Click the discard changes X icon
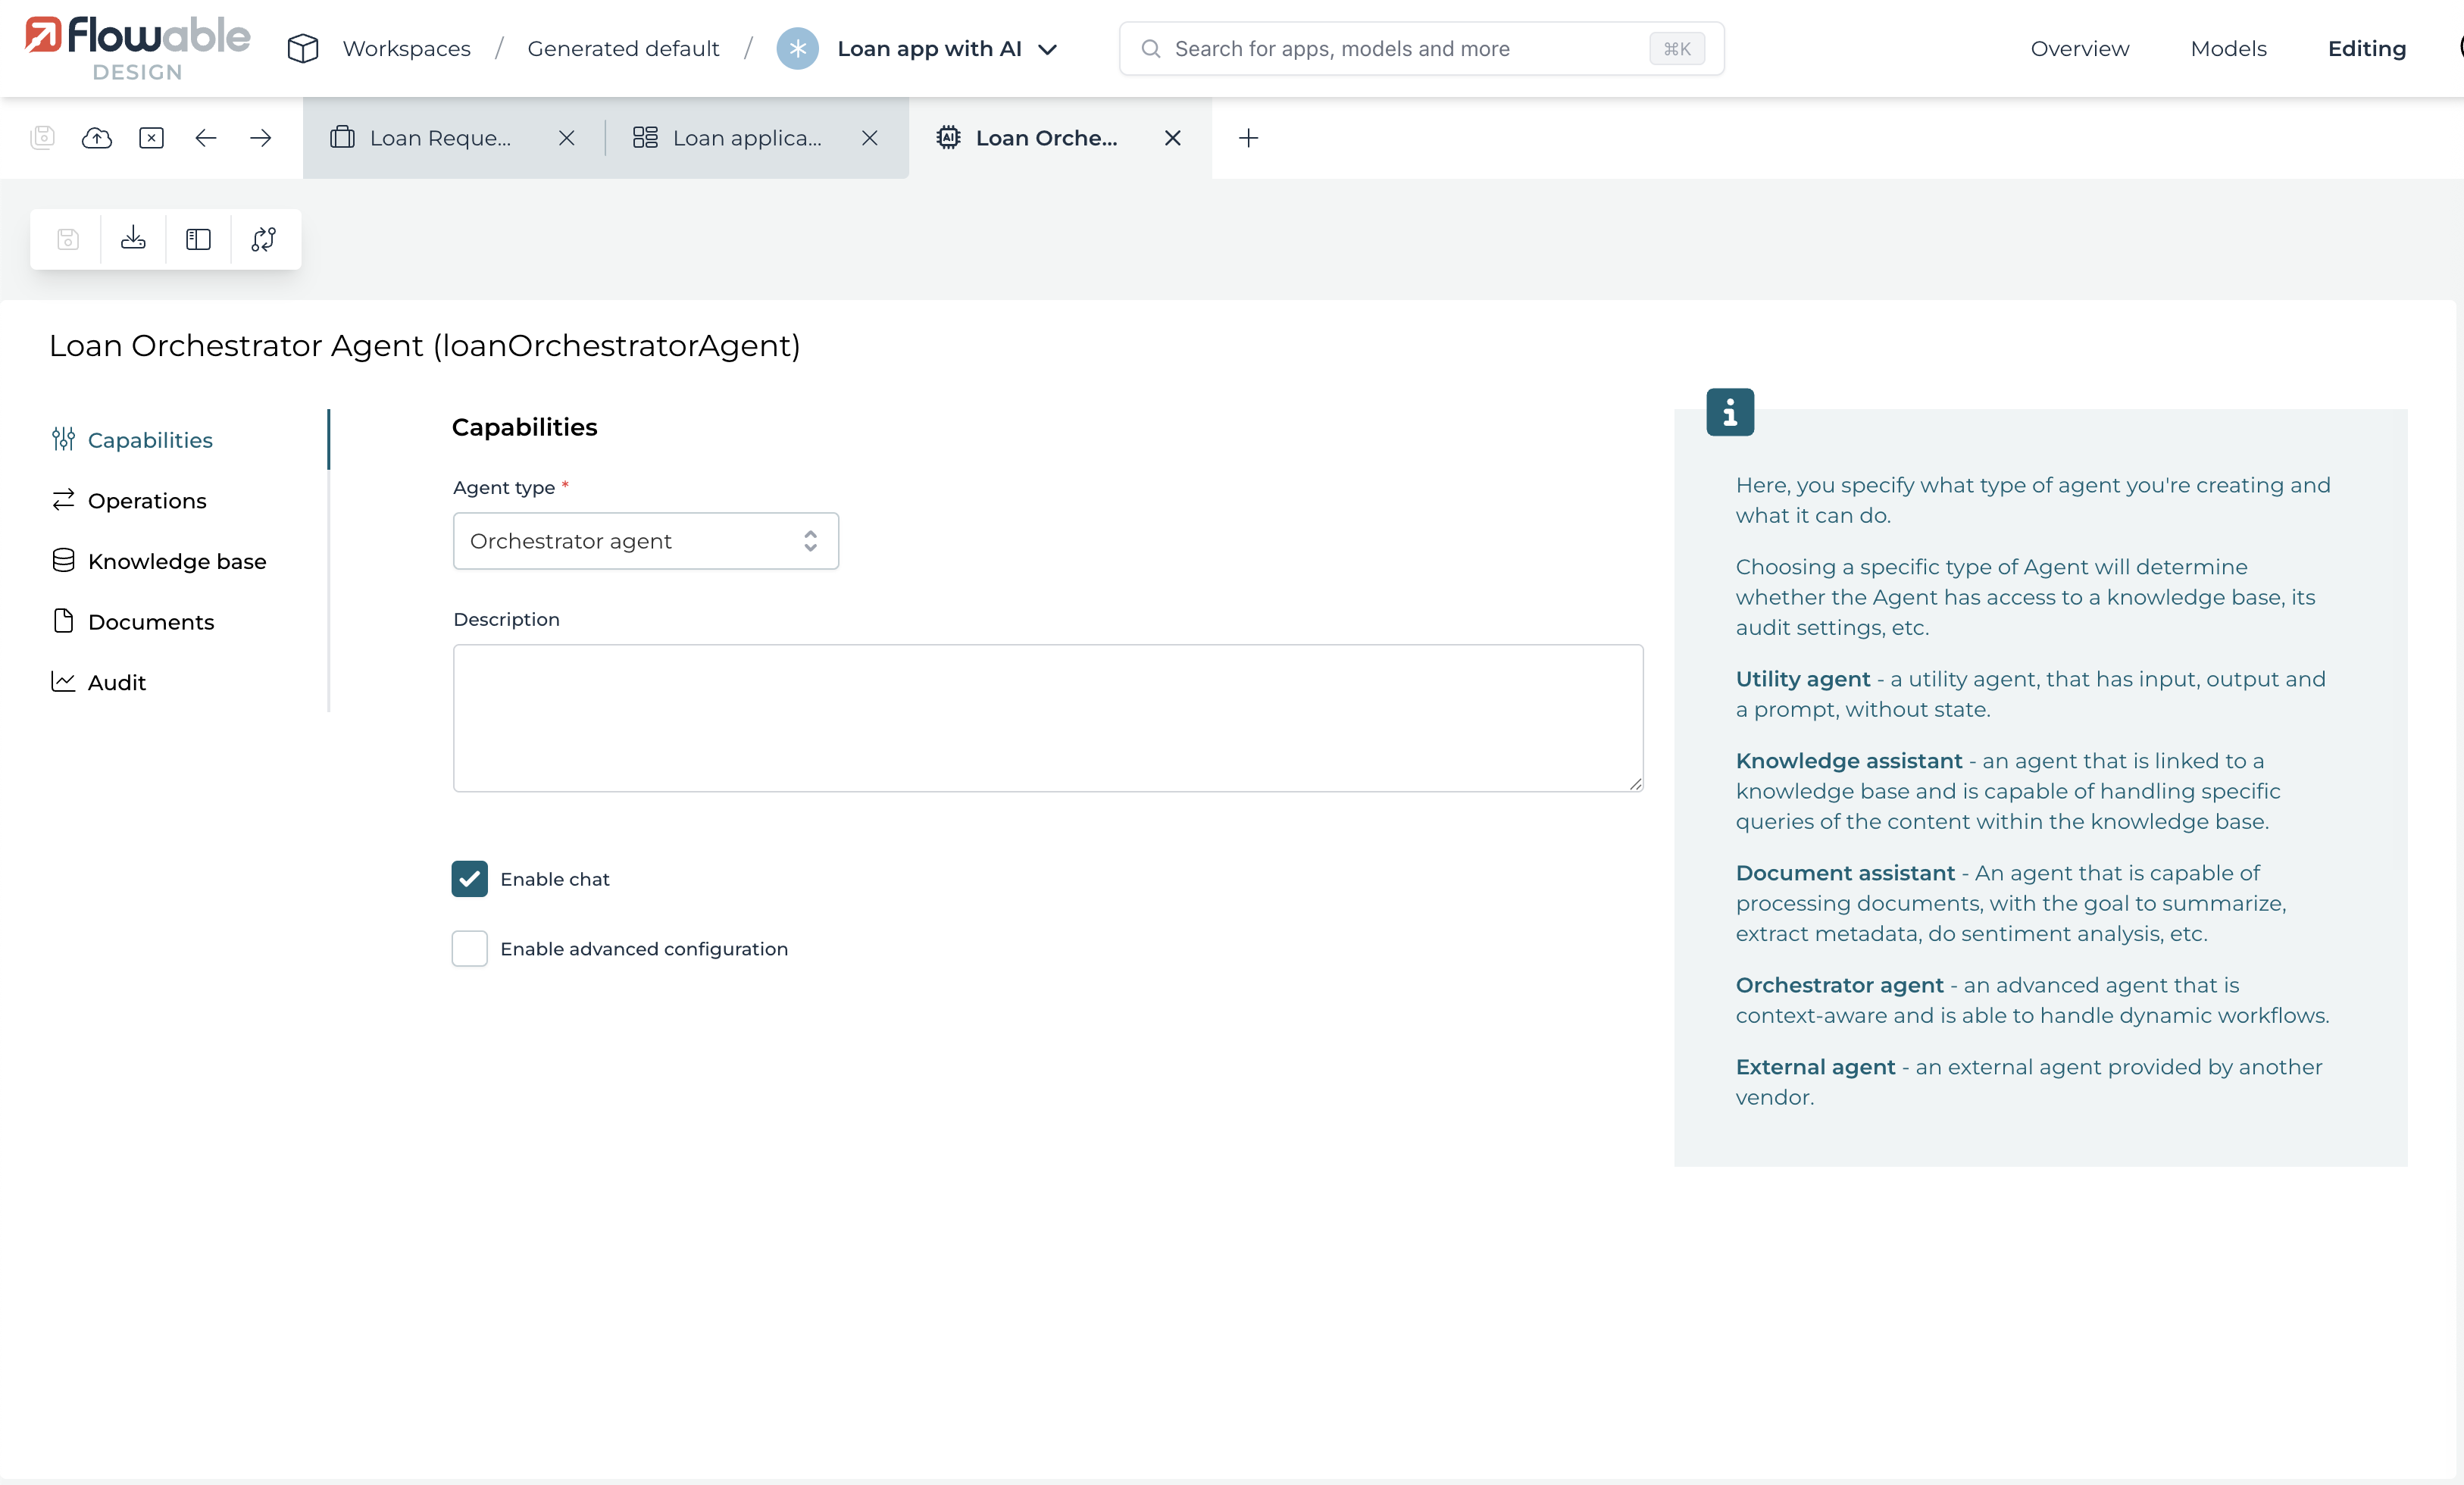2464x1485 pixels. (151, 138)
